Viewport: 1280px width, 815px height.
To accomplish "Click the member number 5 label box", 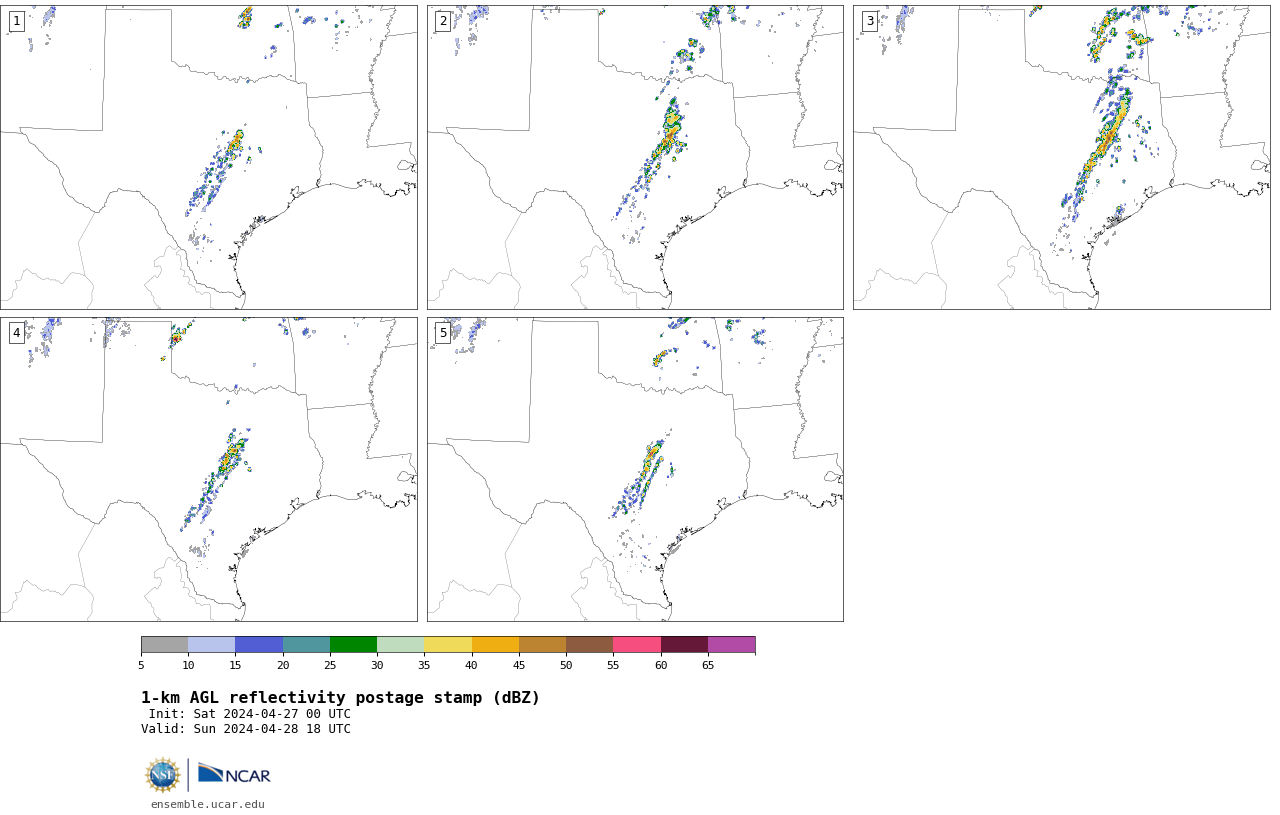I will point(443,333).
